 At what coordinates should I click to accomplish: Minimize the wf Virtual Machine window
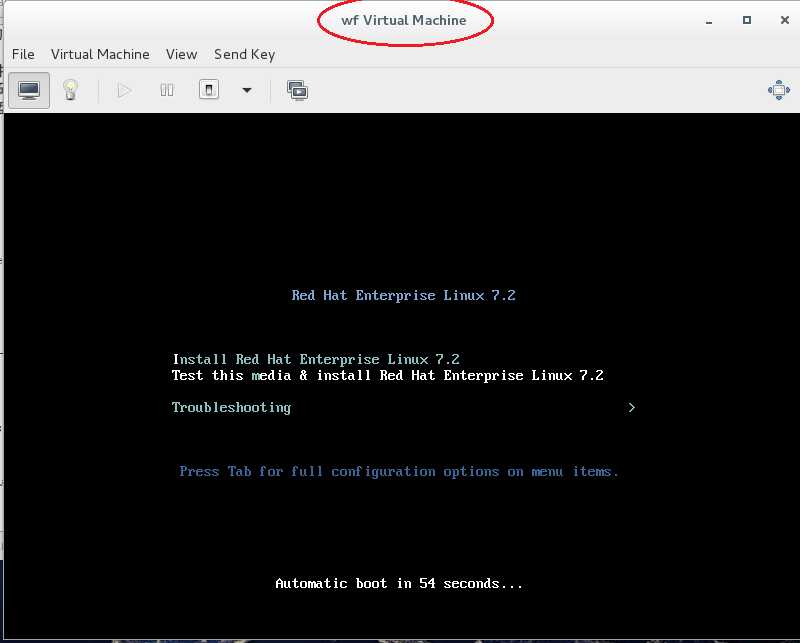click(x=709, y=20)
